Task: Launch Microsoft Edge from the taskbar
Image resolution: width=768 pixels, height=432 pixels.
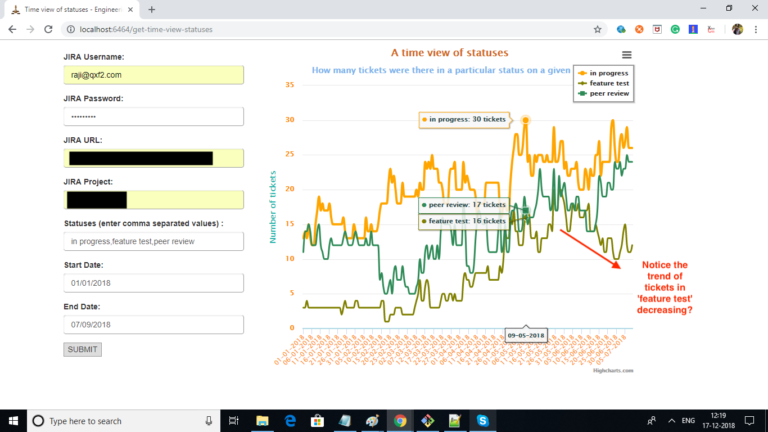Action: click(x=290, y=421)
